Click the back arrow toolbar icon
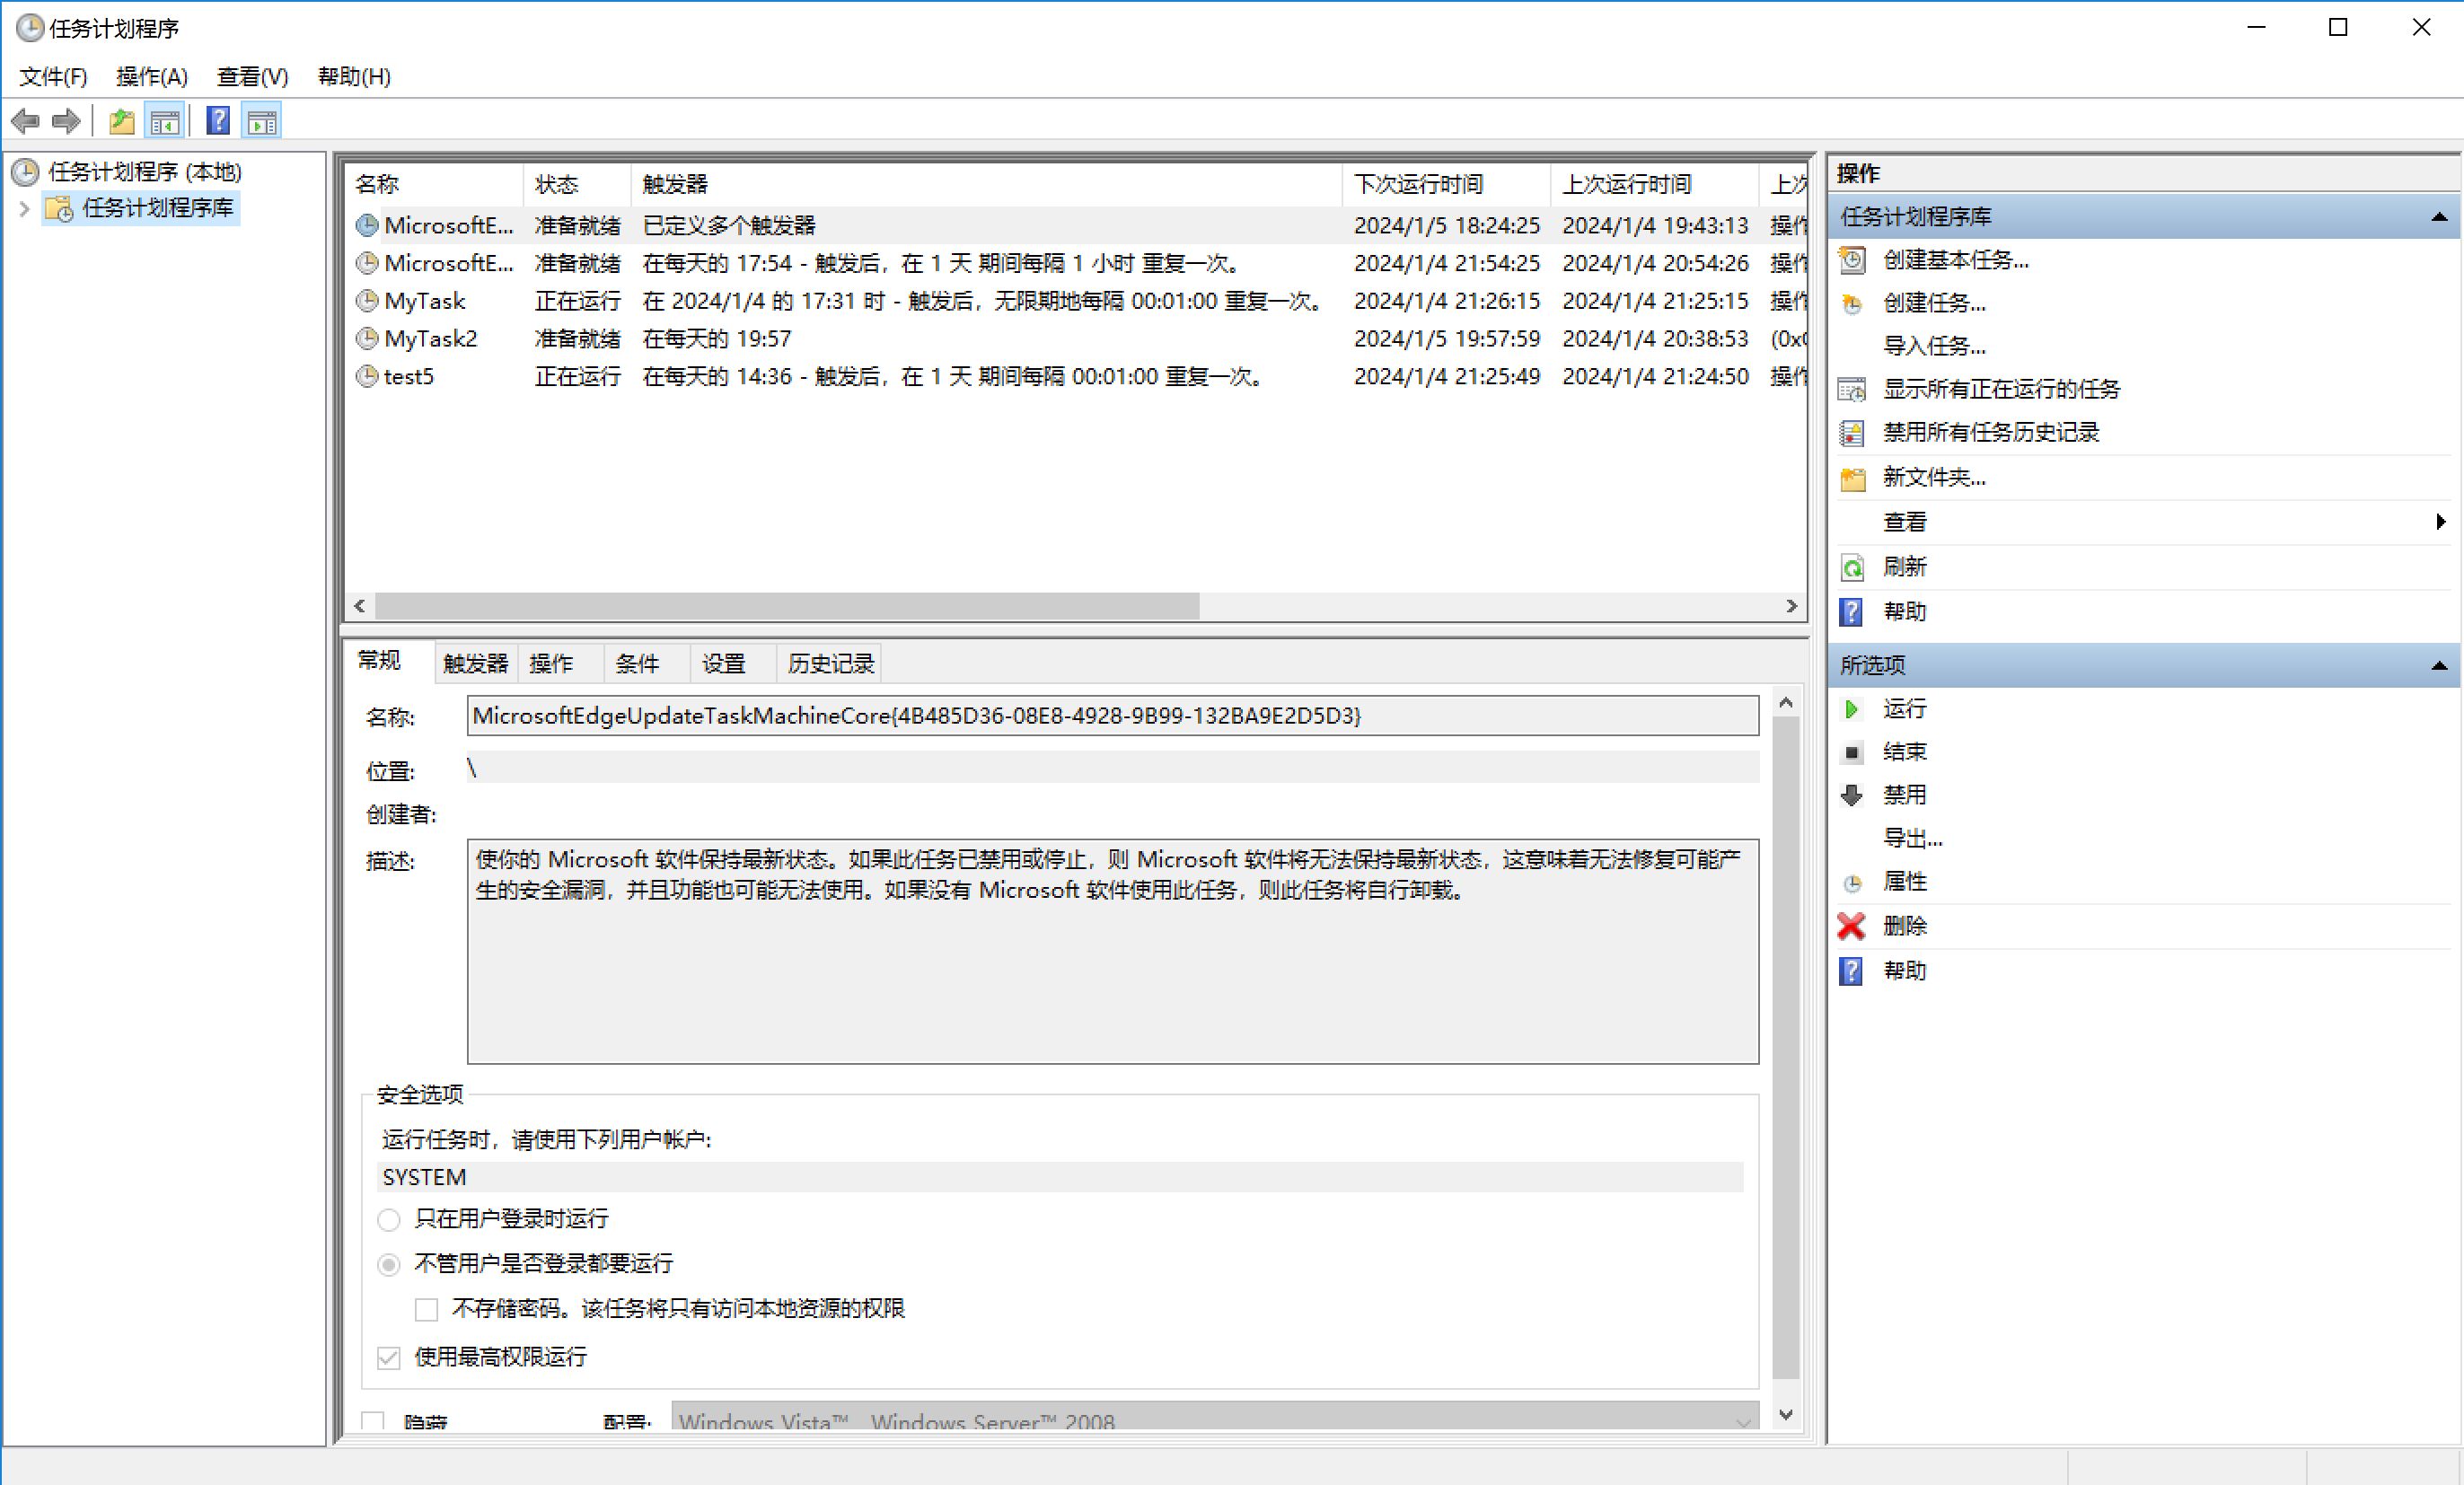 [25, 122]
